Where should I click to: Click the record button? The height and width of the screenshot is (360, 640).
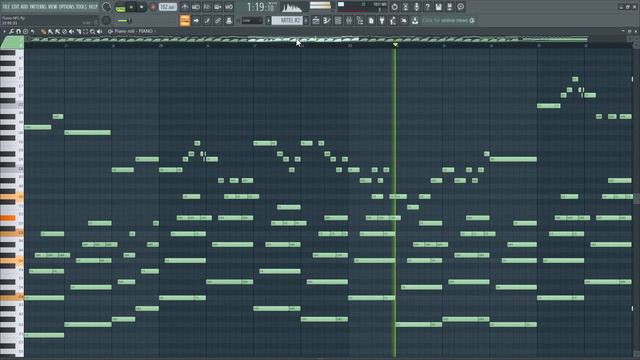pyautogui.click(x=153, y=7)
